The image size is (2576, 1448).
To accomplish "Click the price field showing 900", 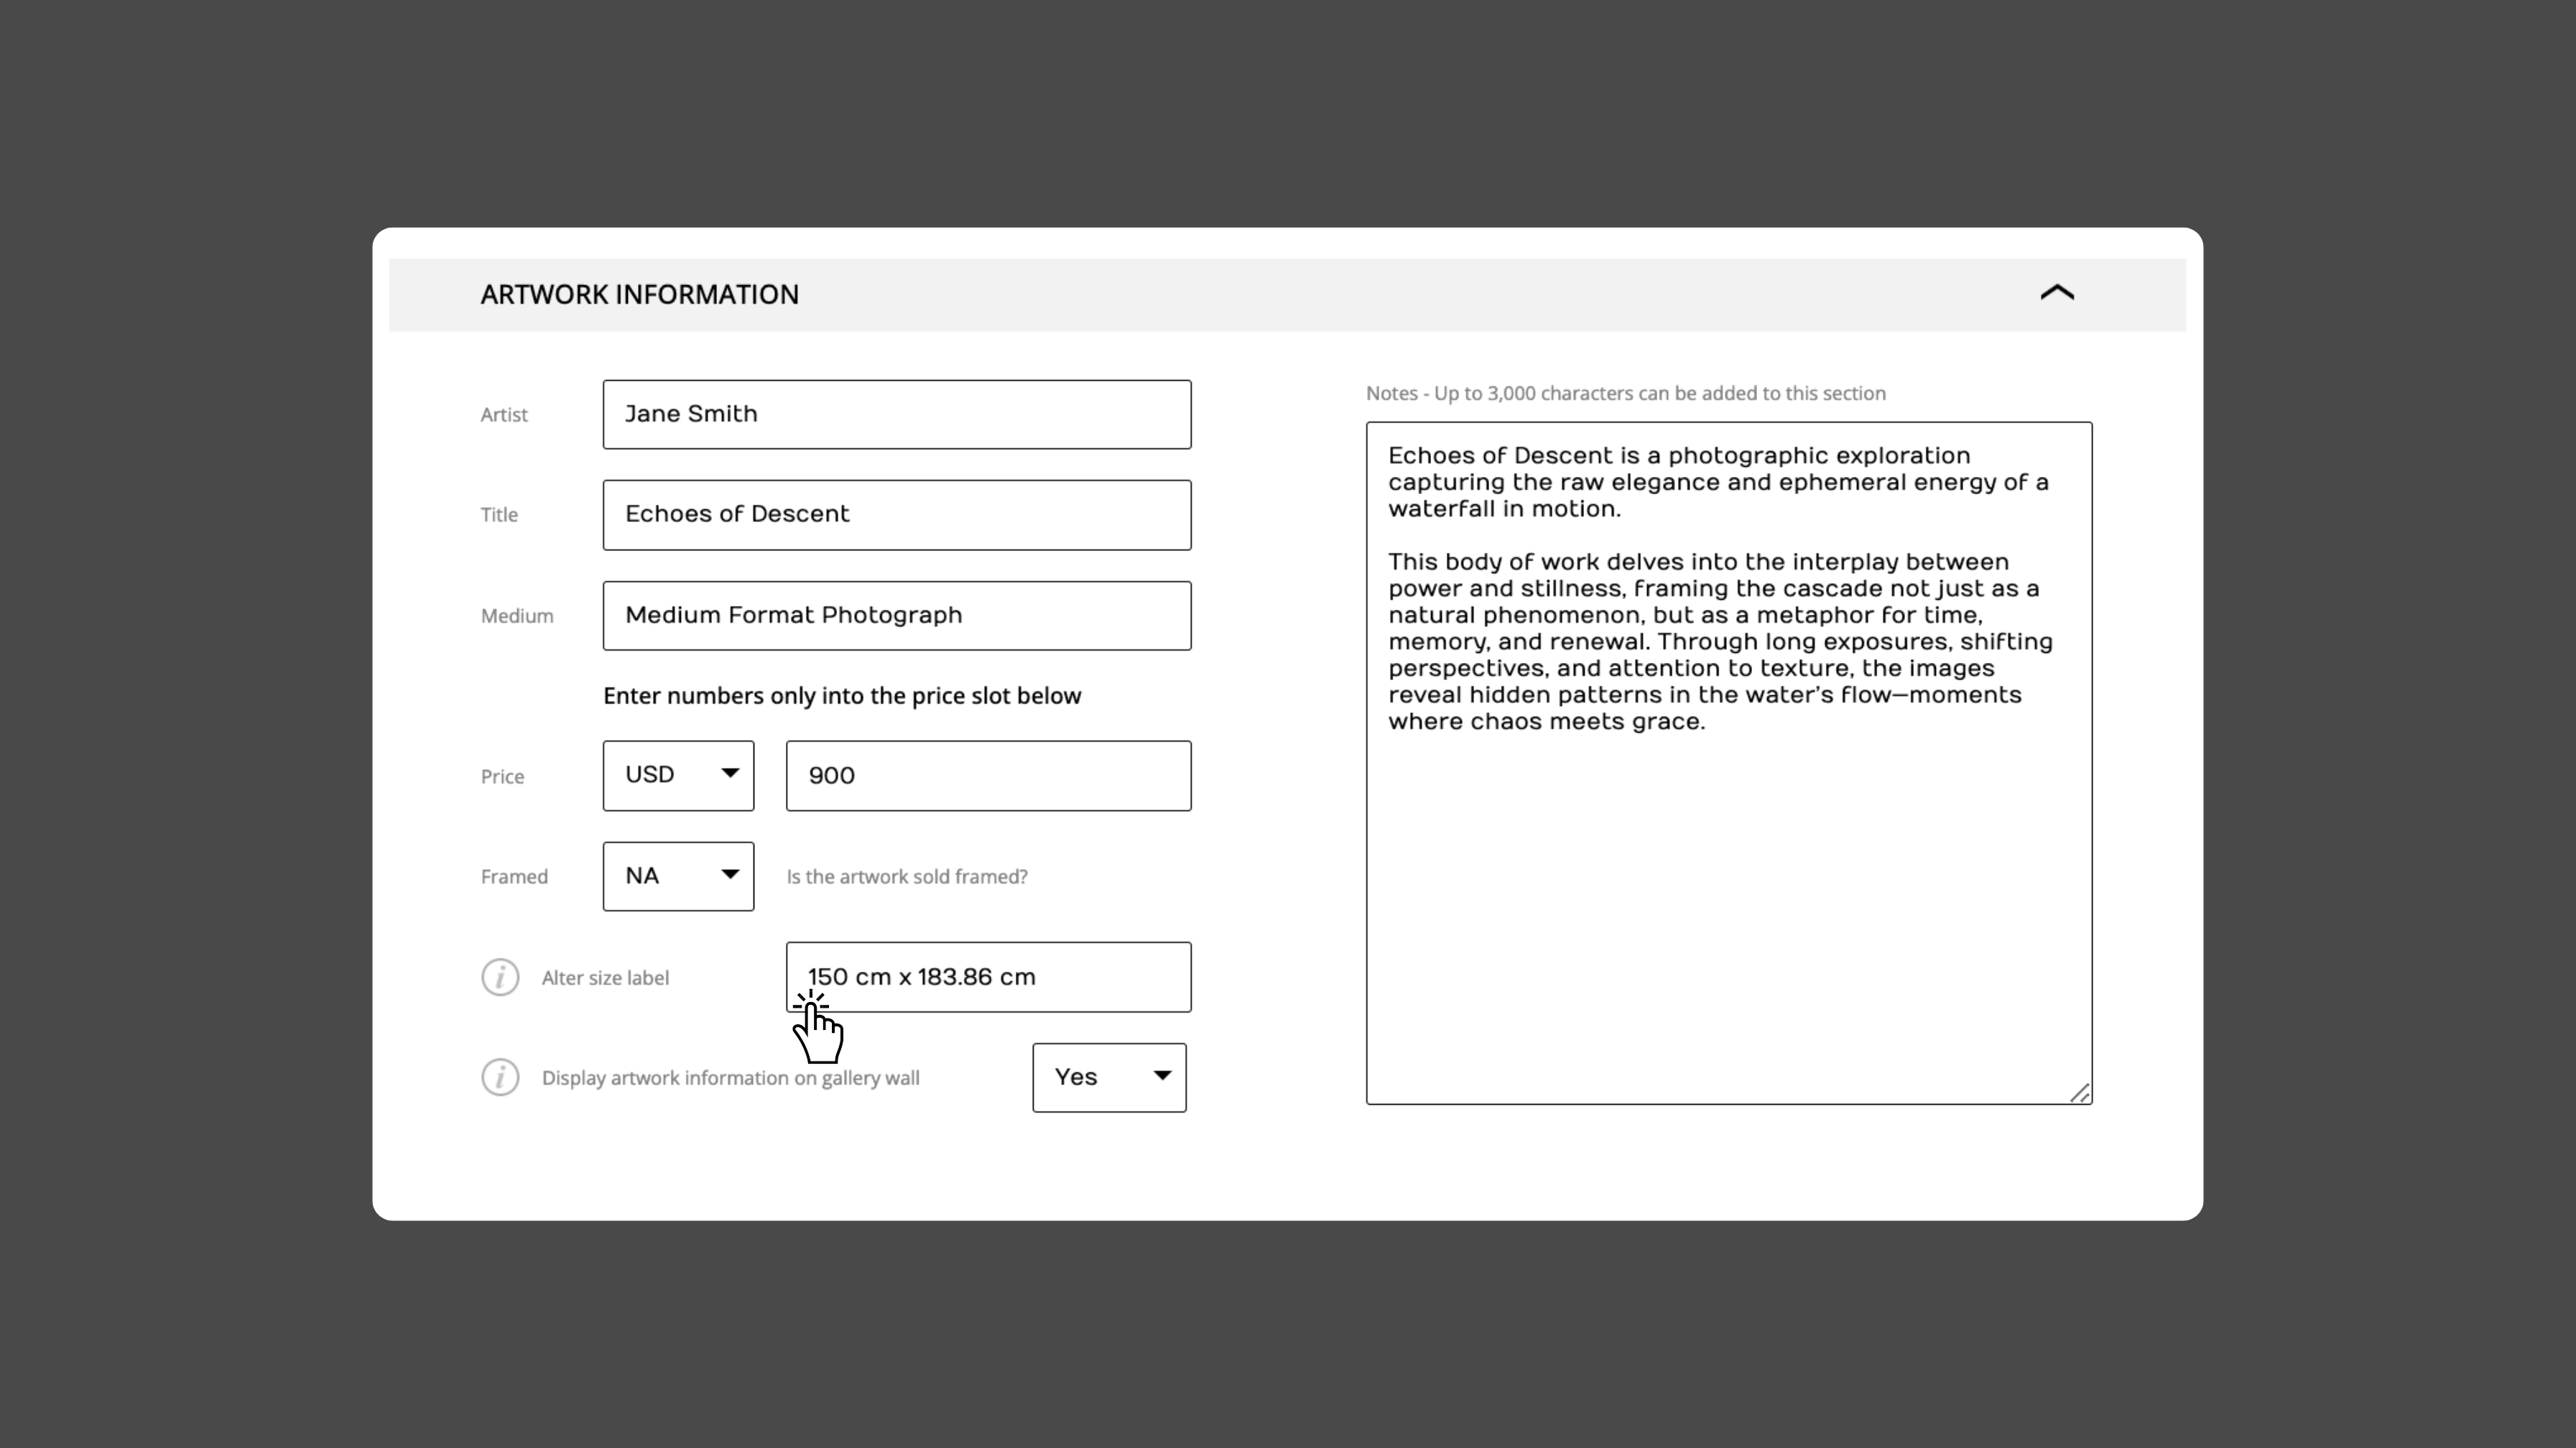I will pyautogui.click(x=988, y=775).
